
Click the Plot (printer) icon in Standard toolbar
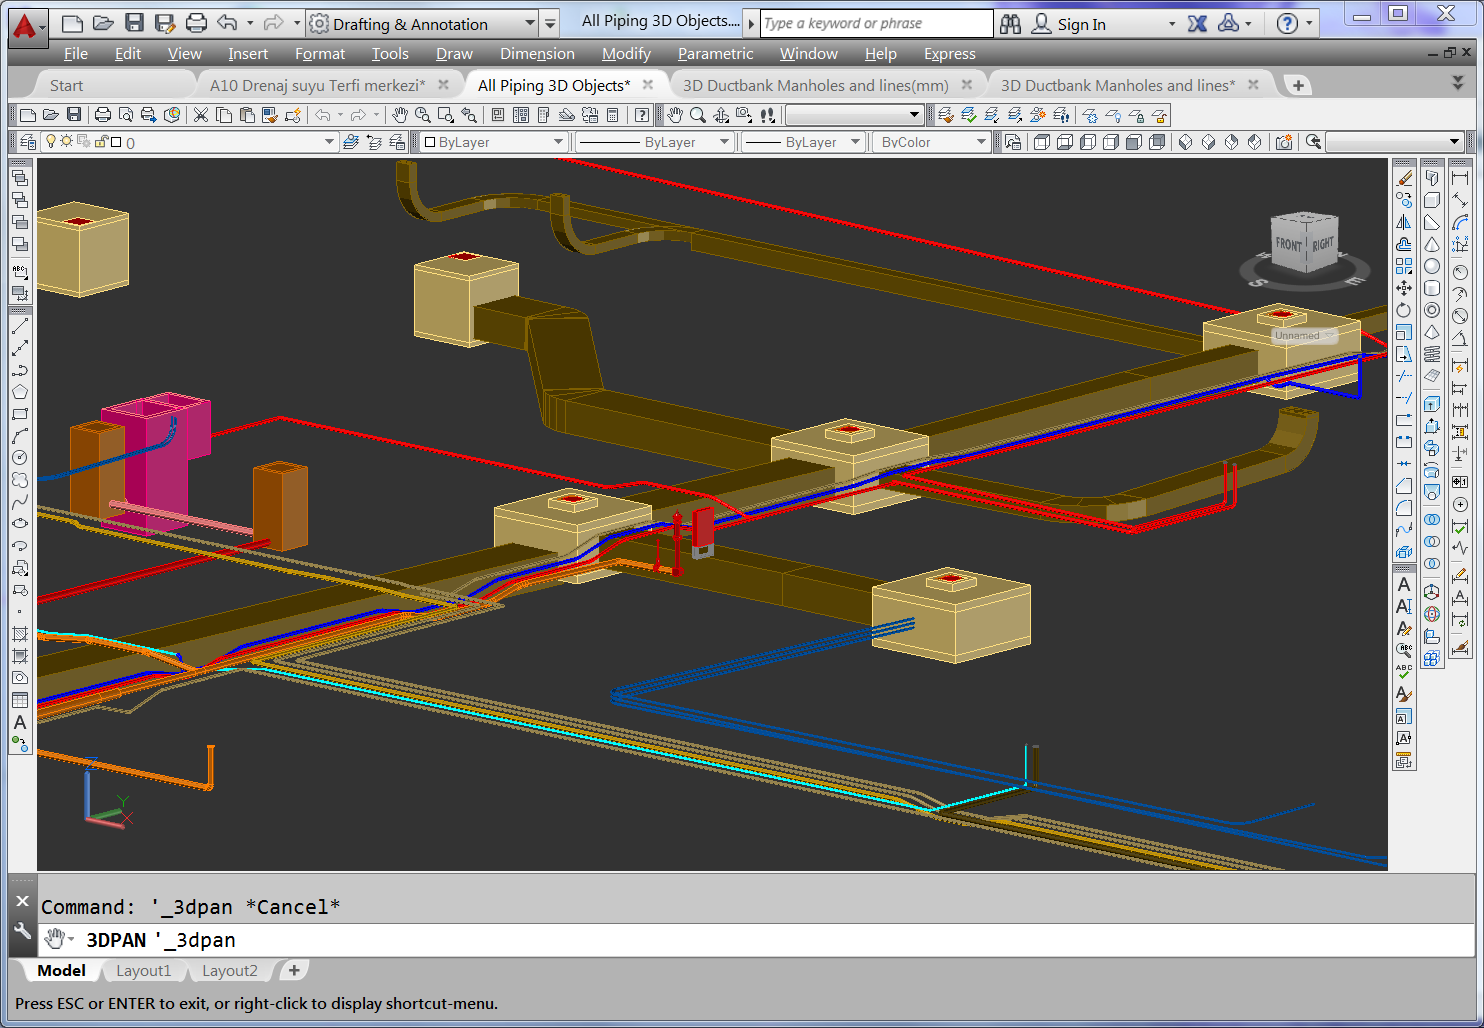(103, 115)
